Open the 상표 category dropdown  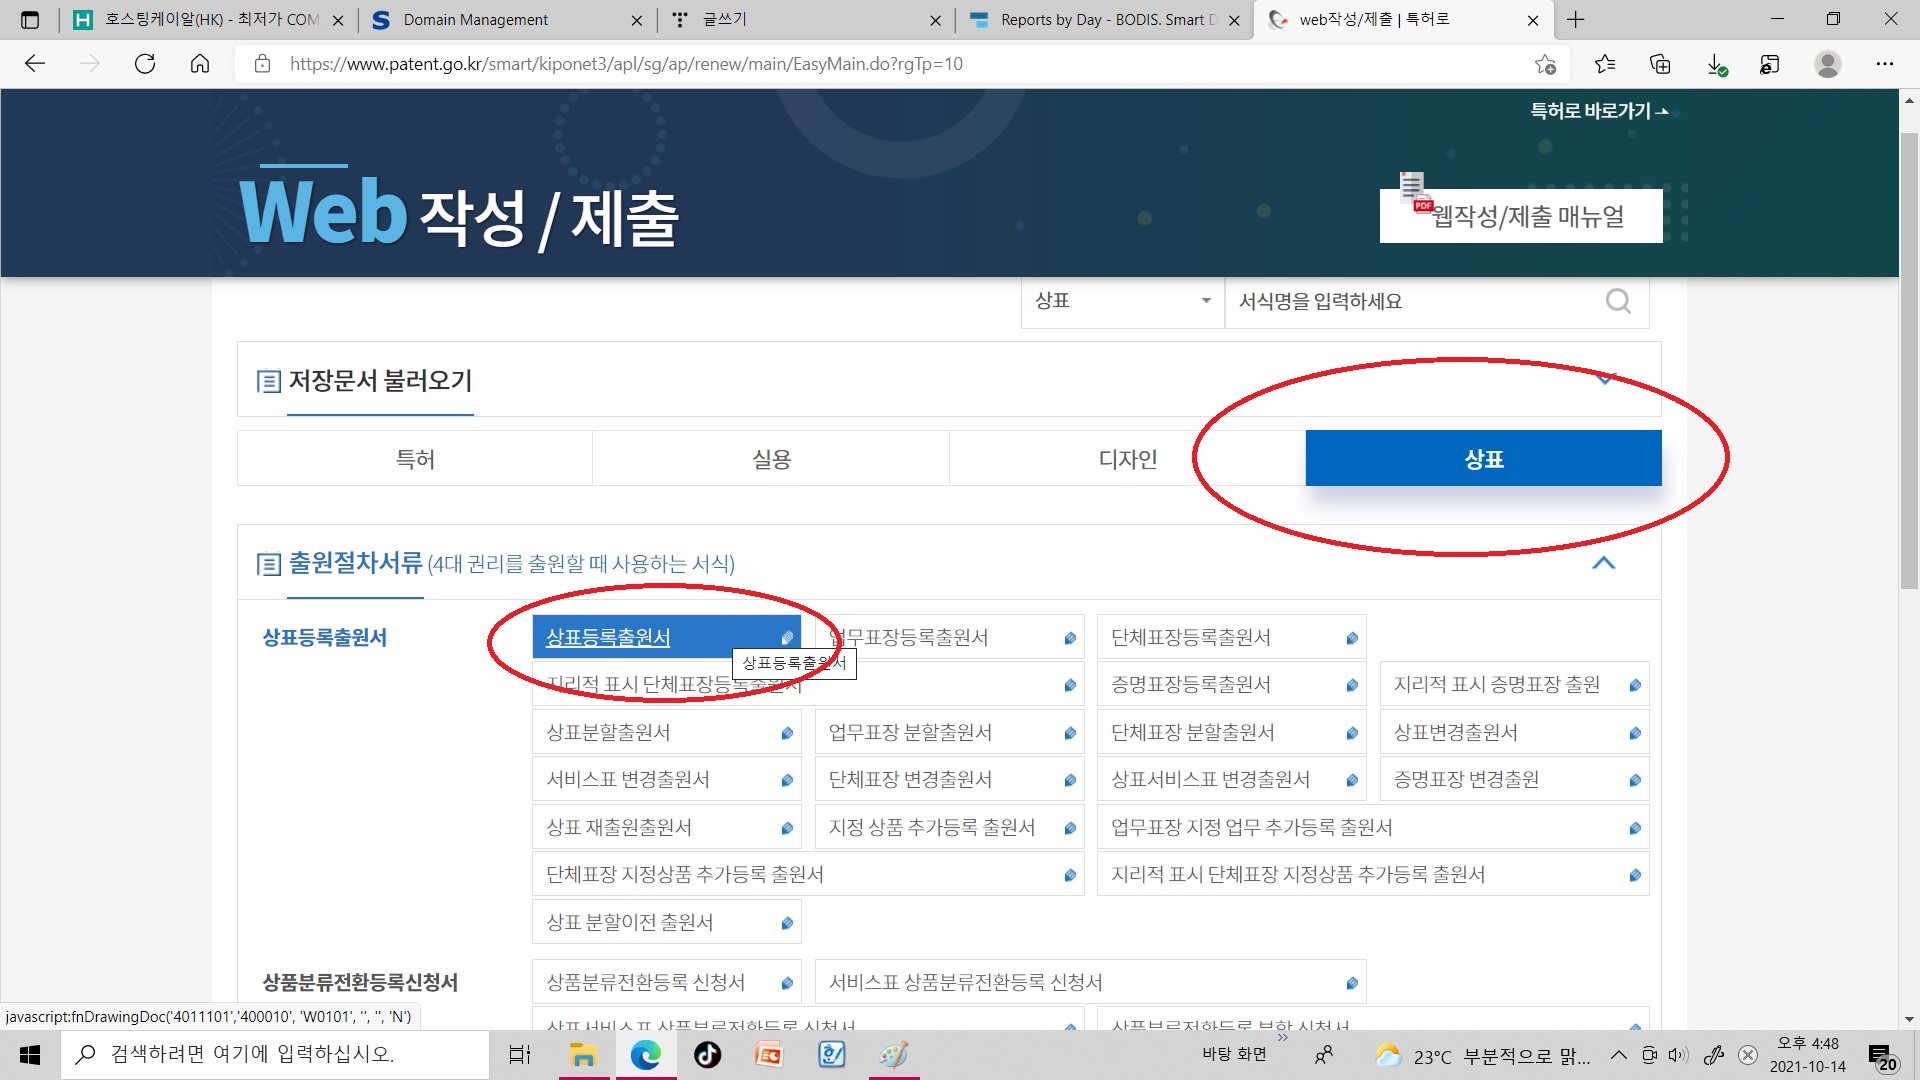[x=1122, y=301]
